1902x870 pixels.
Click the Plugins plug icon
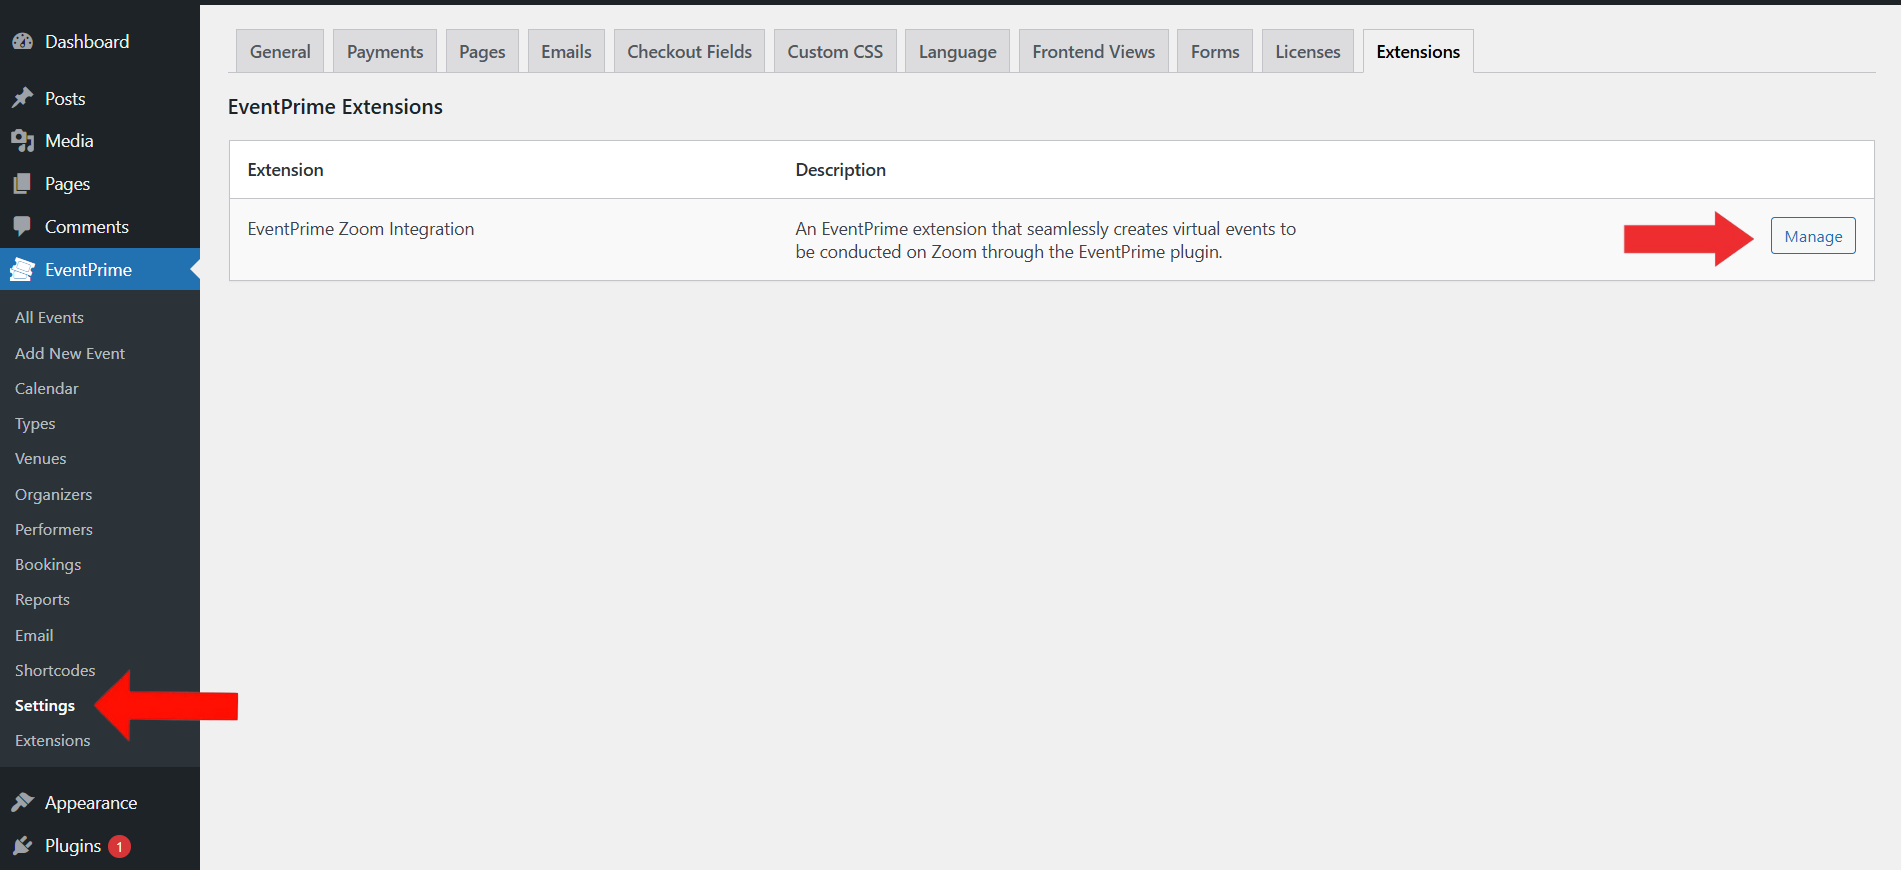(x=22, y=846)
